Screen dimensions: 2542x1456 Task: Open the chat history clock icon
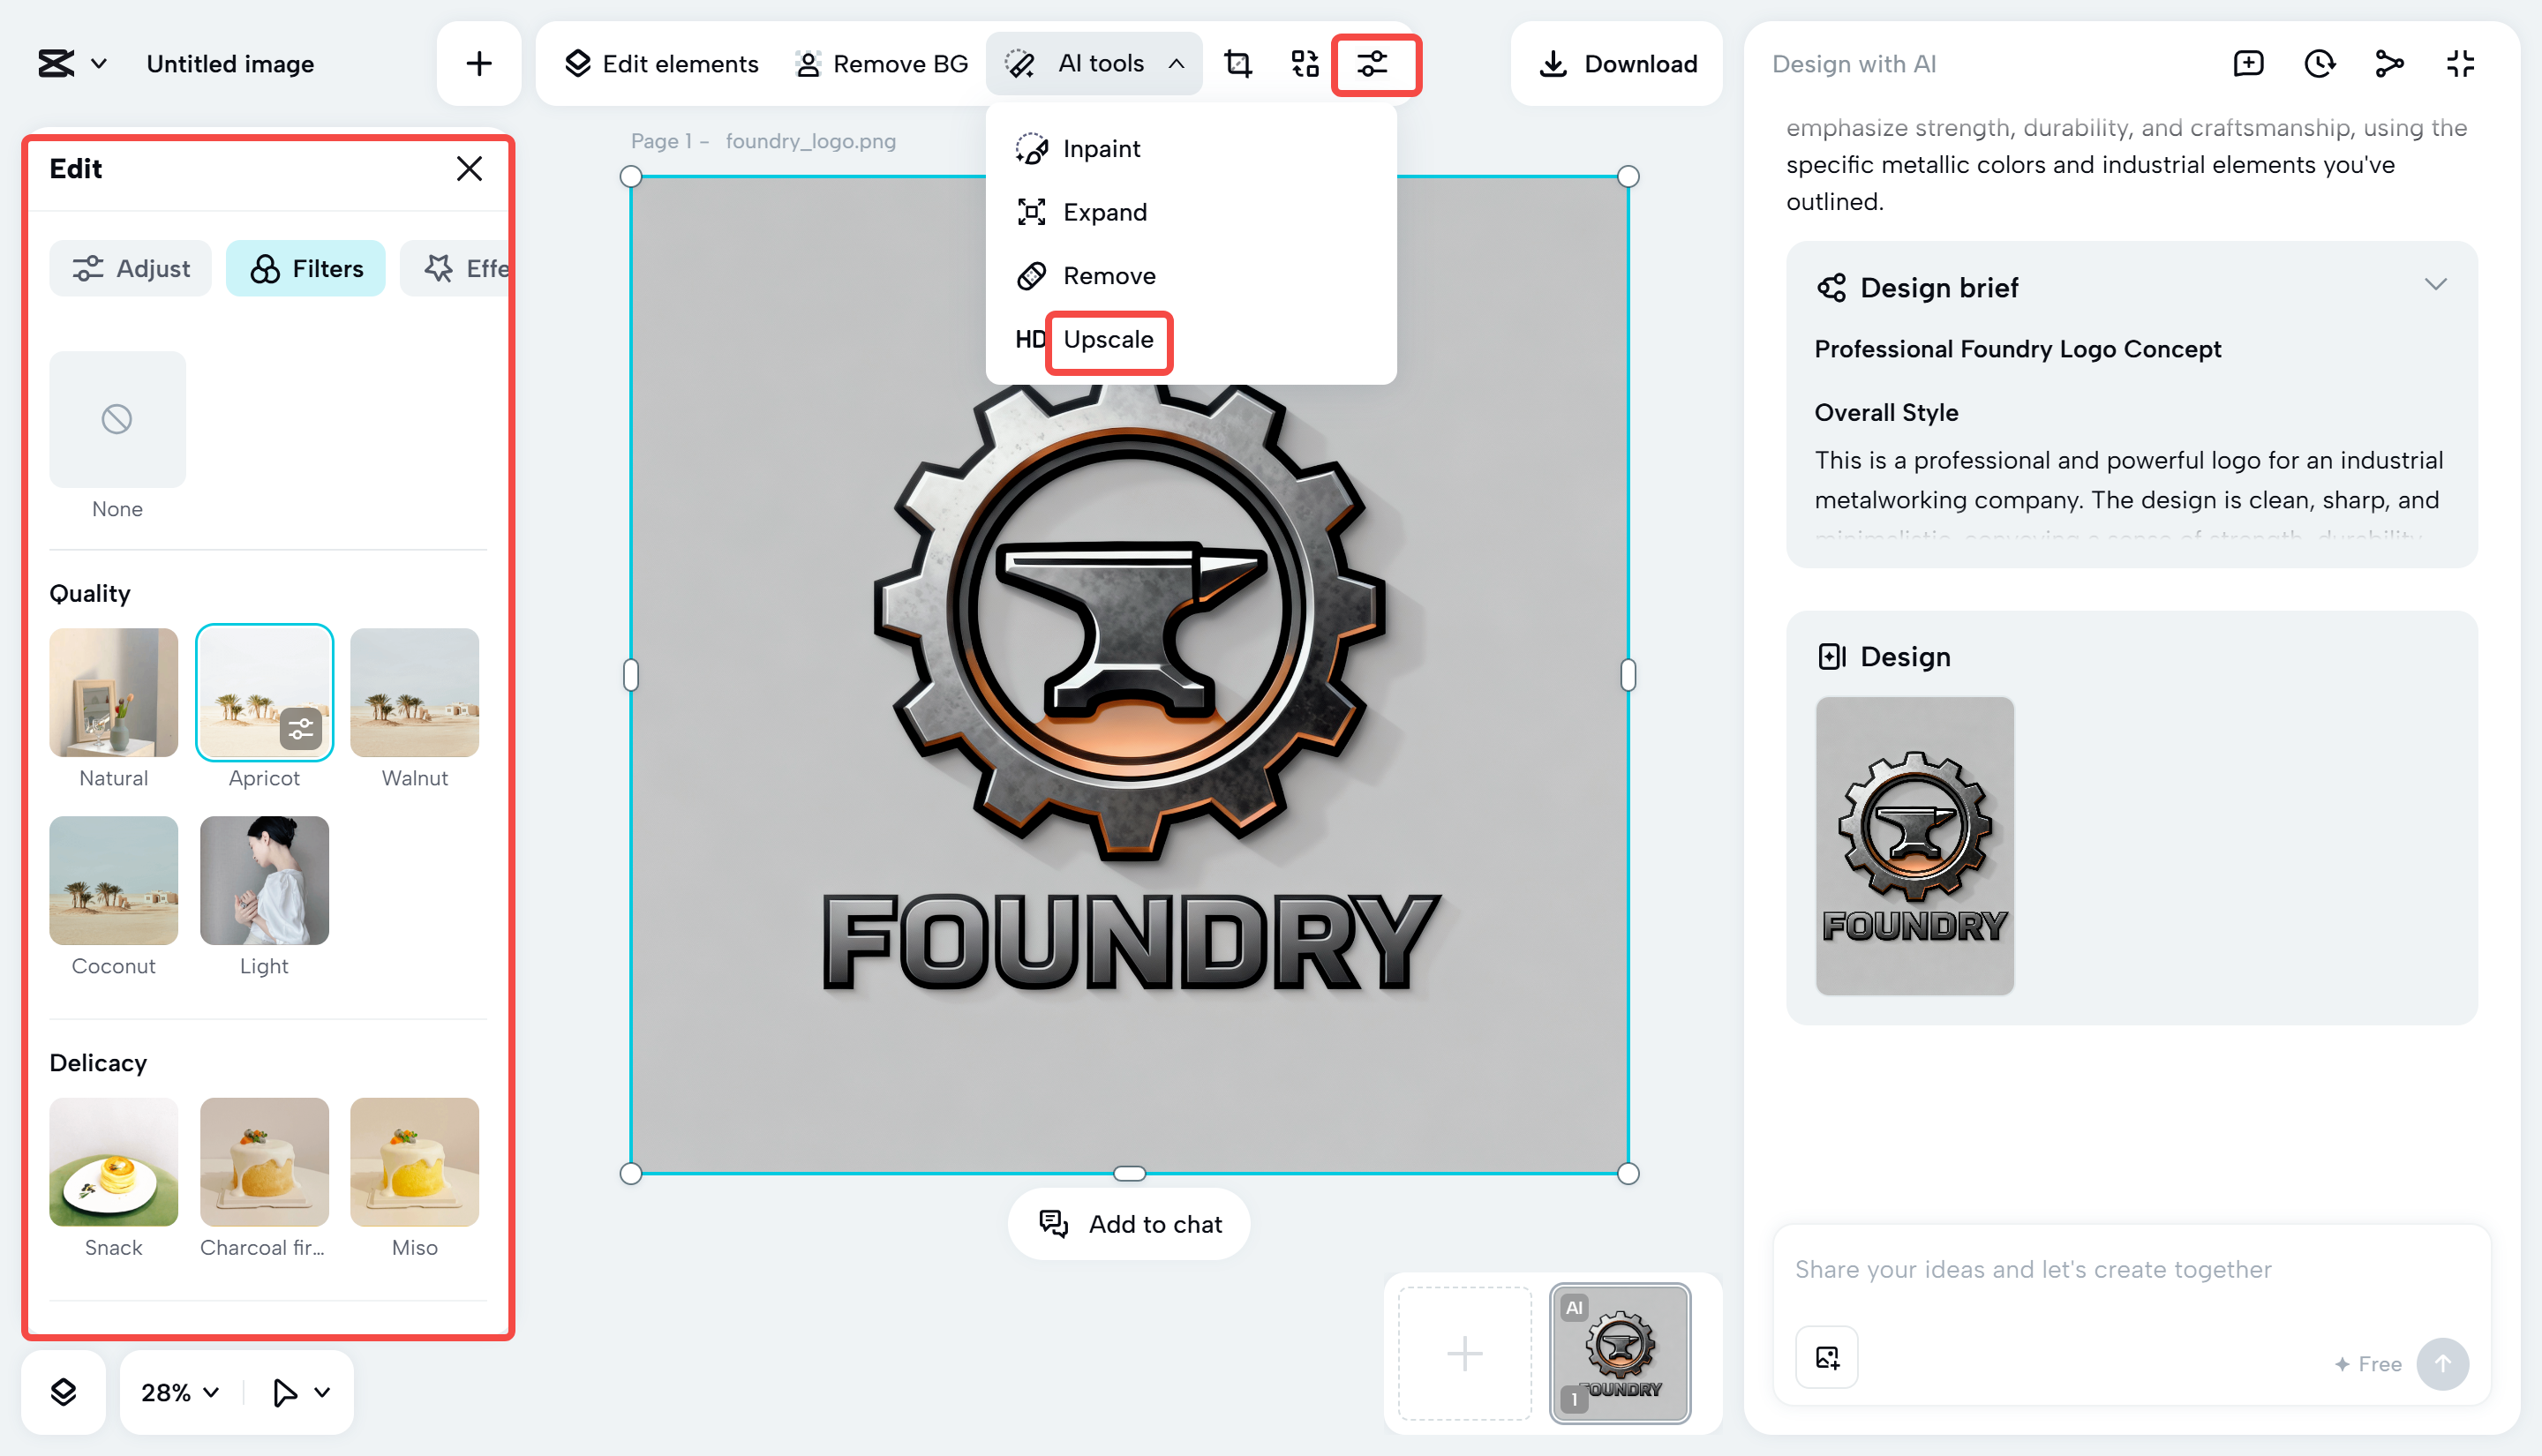[2318, 64]
